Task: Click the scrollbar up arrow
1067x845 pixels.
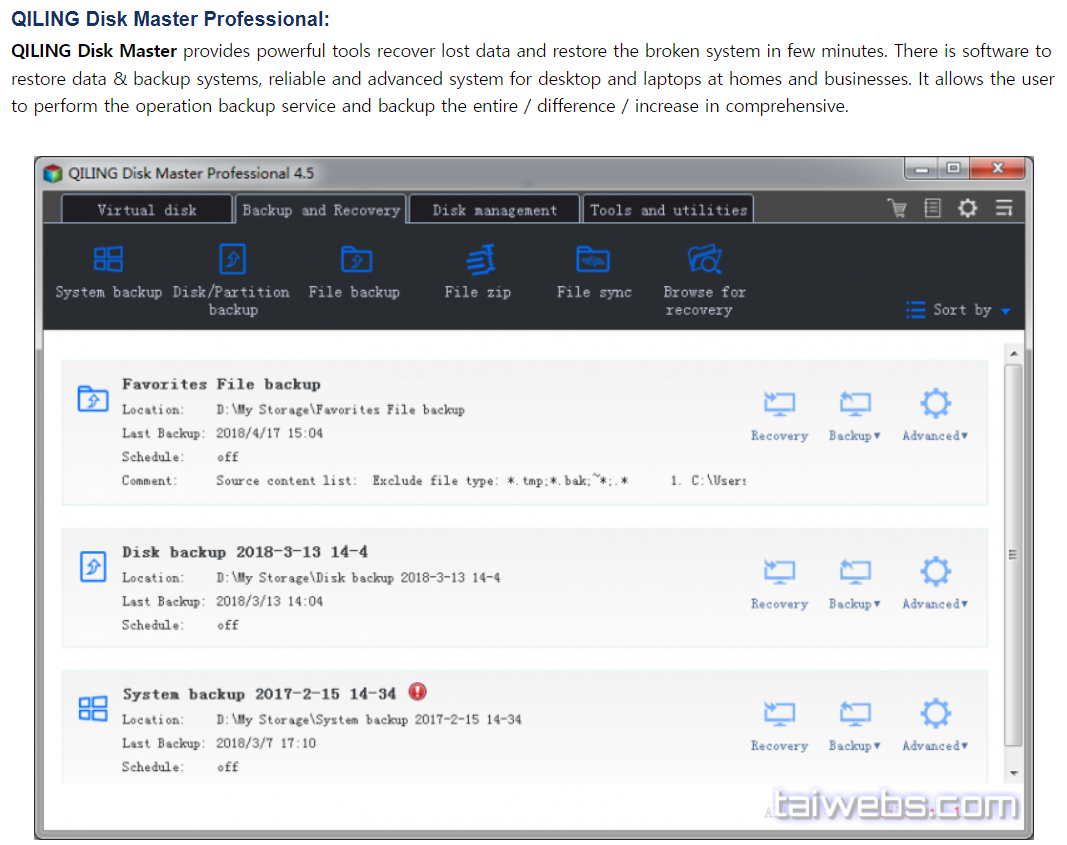Action: [x=1014, y=353]
